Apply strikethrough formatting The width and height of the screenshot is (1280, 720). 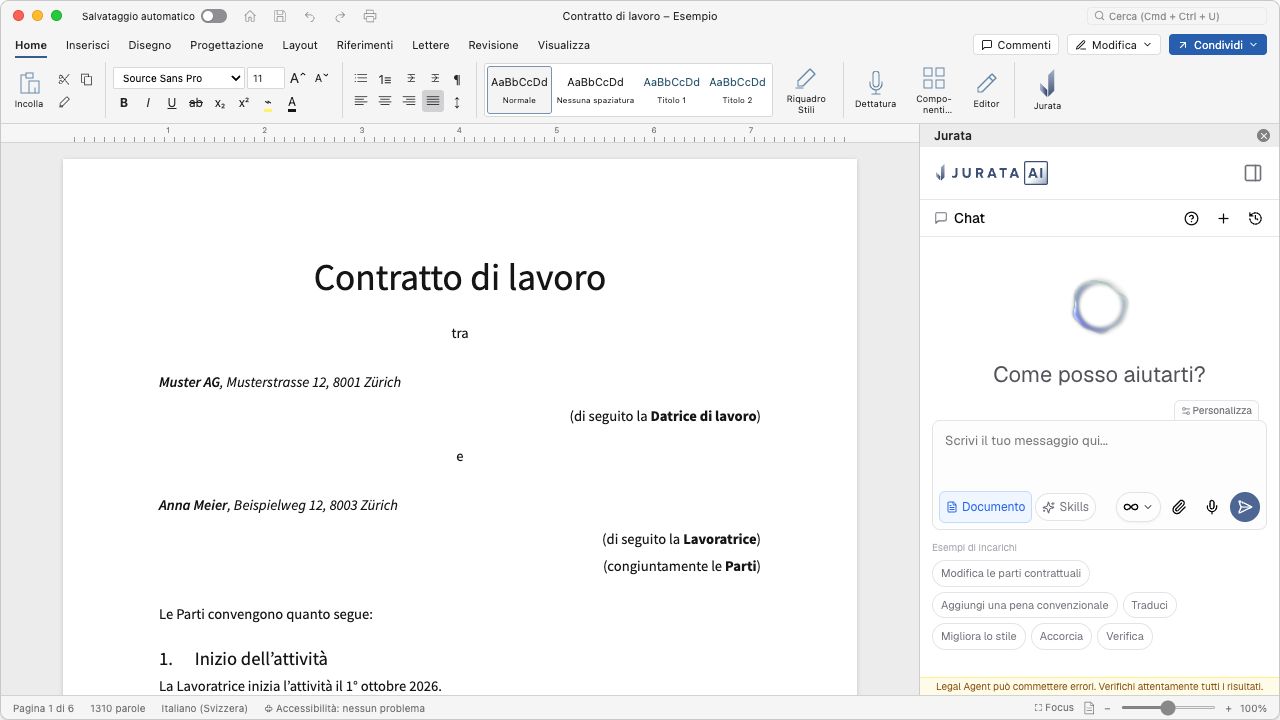pyautogui.click(x=196, y=103)
